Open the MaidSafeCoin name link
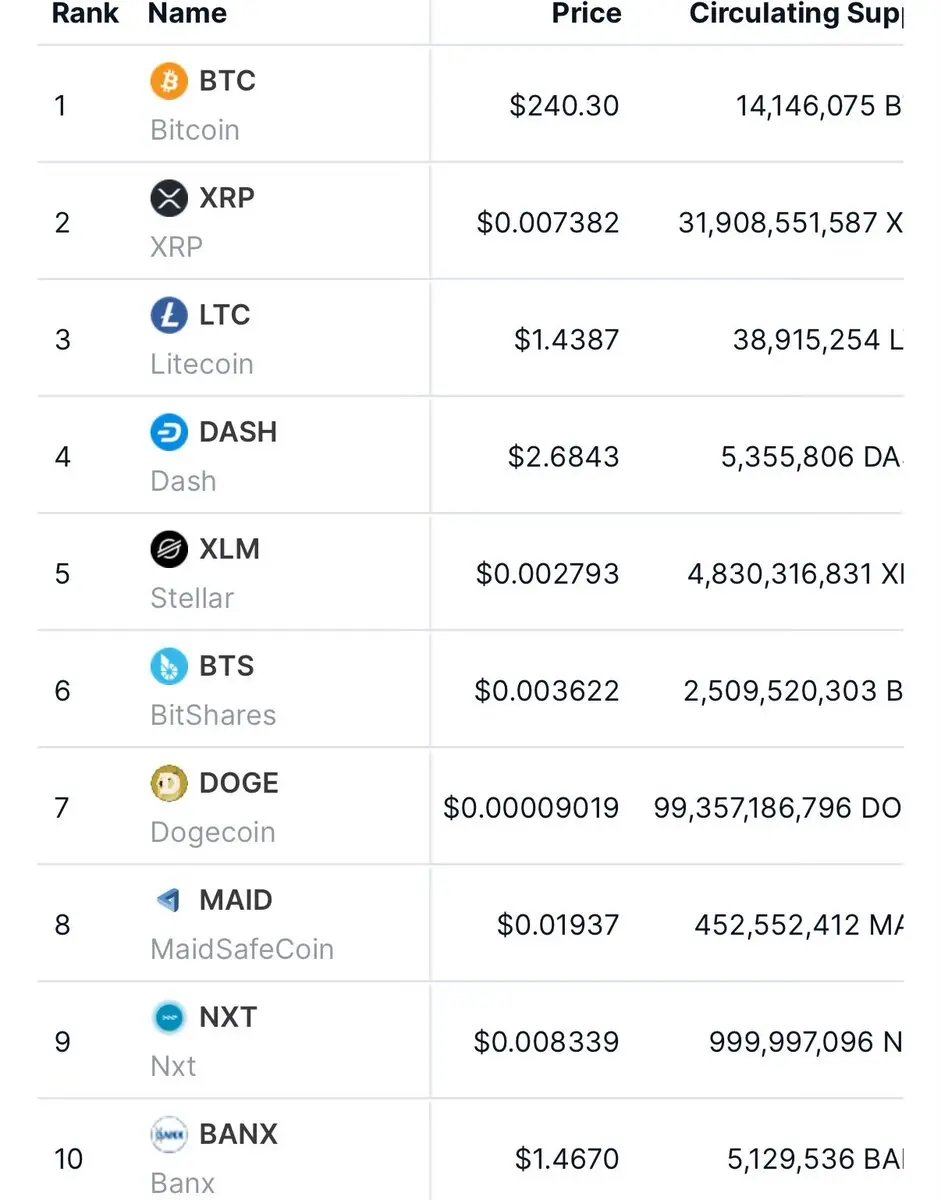The height and width of the screenshot is (1200, 941). pos(242,949)
